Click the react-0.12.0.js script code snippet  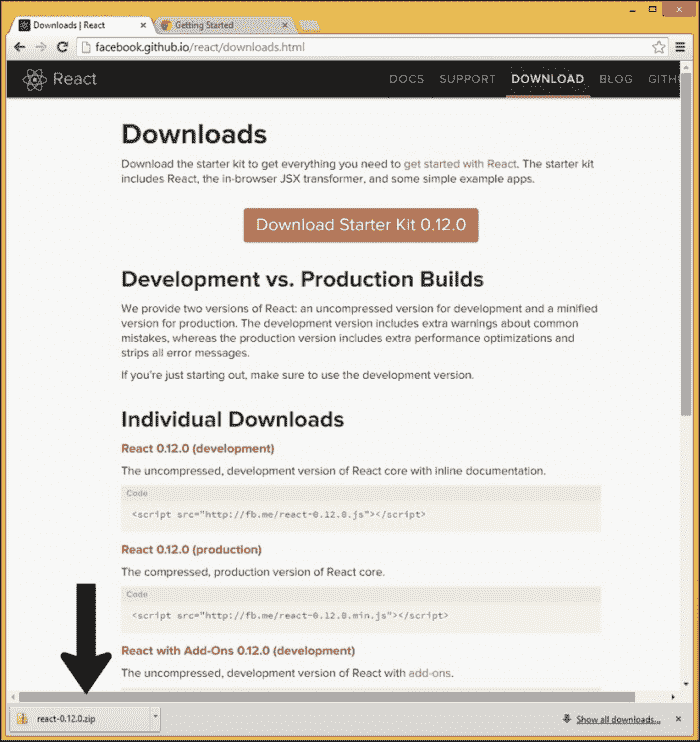tap(278, 514)
